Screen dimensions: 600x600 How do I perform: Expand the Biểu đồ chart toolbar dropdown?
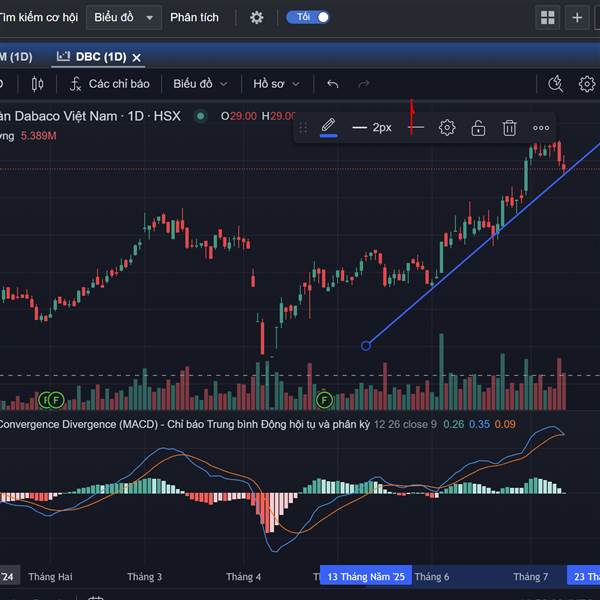pos(200,84)
